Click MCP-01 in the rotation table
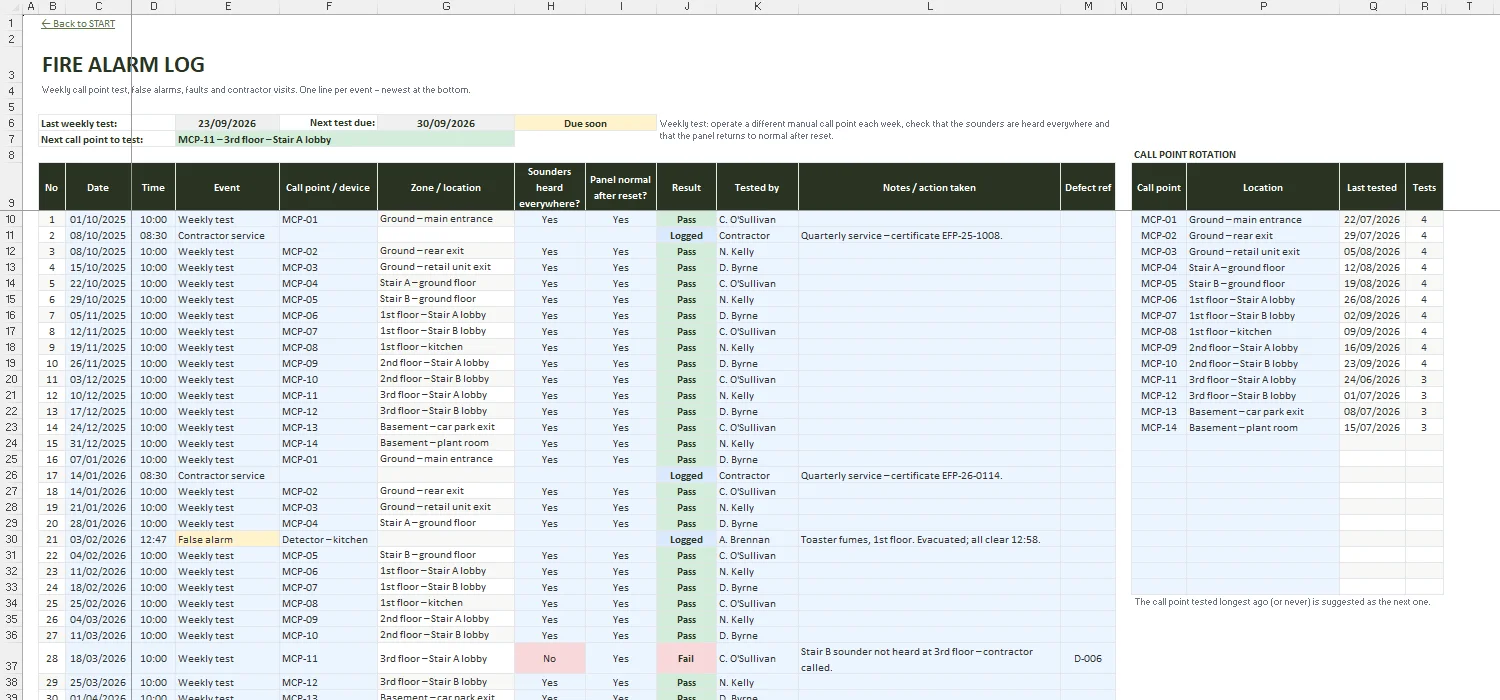Screen dimensions: 1500x700 pos(1159,219)
